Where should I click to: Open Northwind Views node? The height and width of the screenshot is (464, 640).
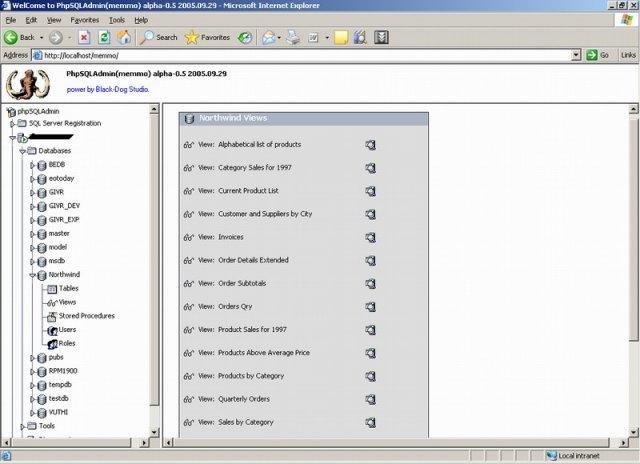tap(67, 302)
